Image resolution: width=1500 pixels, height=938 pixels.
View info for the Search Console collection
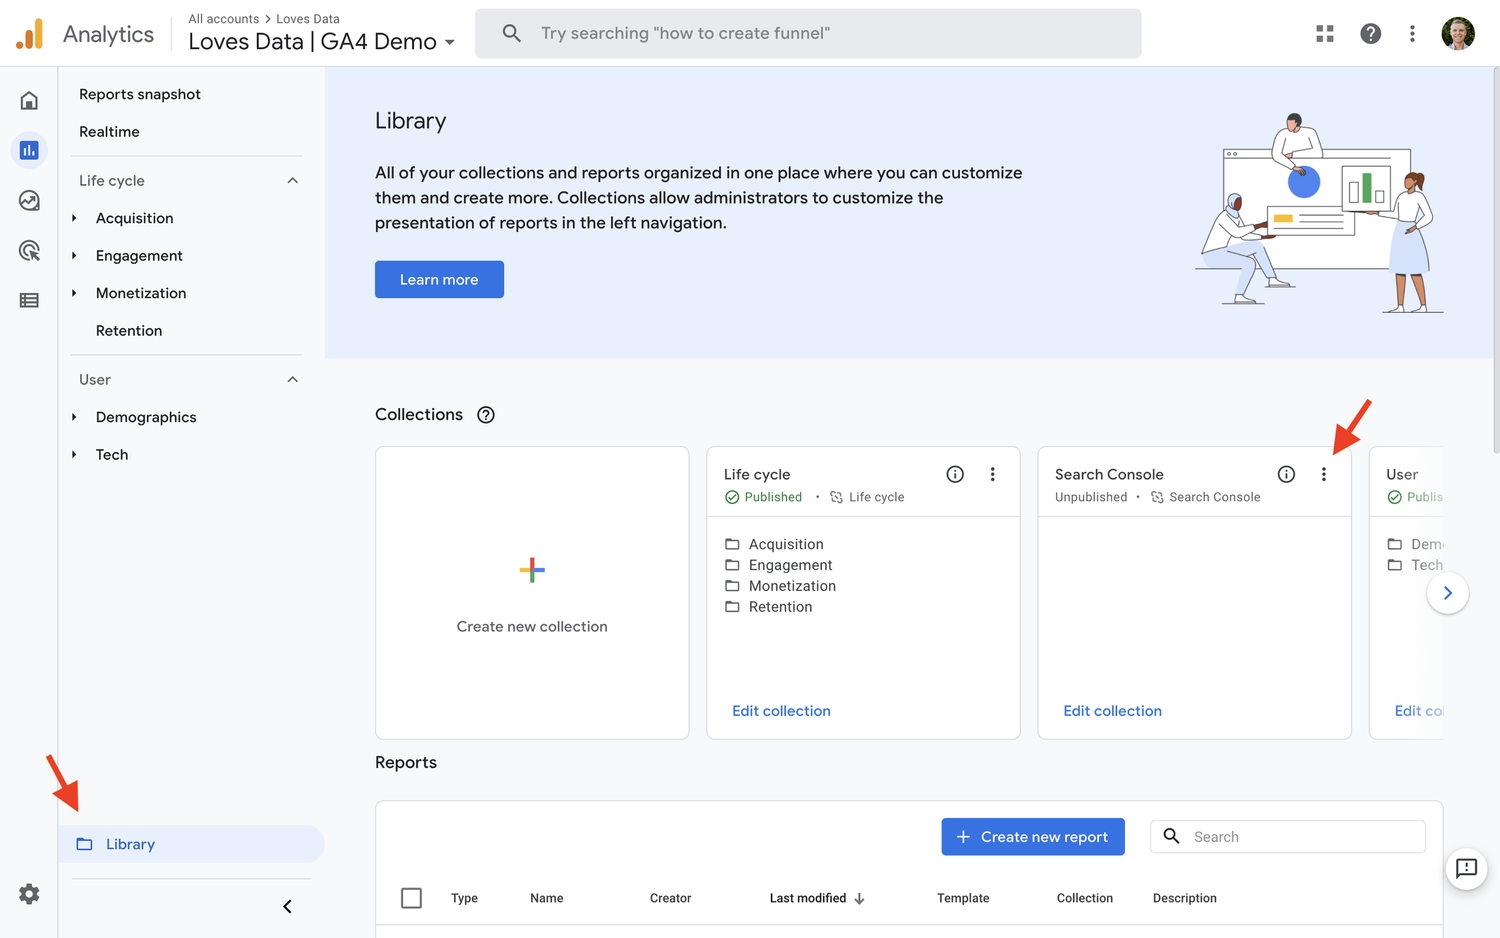(x=1285, y=474)
